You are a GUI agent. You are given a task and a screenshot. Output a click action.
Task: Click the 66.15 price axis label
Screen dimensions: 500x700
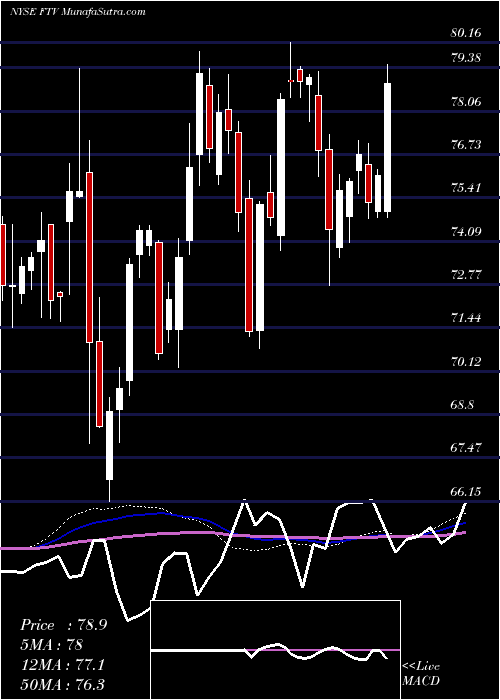point(467,492)
